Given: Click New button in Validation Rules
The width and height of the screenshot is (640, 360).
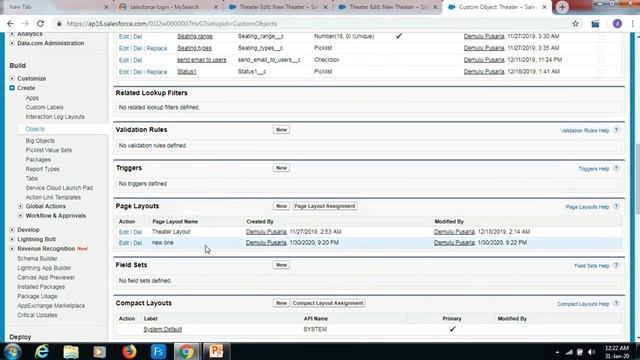Looking at the screenshot, I should [x=281, y=130].
